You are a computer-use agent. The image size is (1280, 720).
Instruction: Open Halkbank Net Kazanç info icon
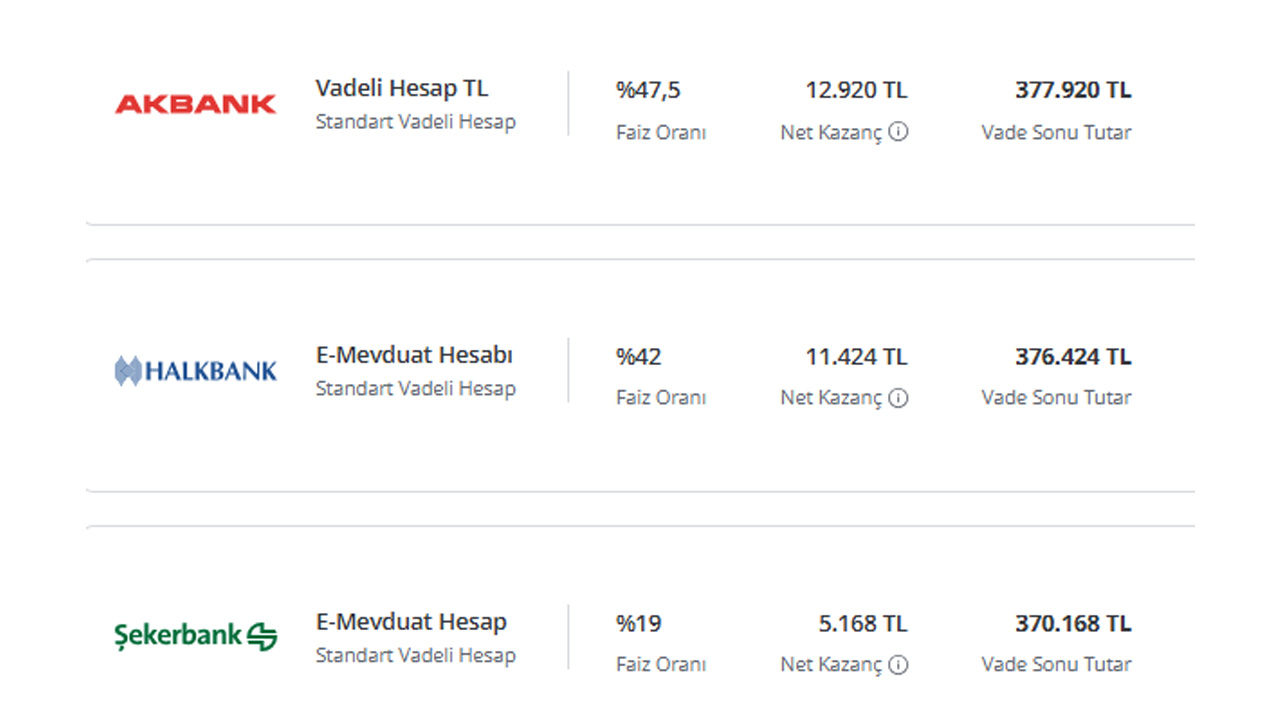click(x=899, y=398)
